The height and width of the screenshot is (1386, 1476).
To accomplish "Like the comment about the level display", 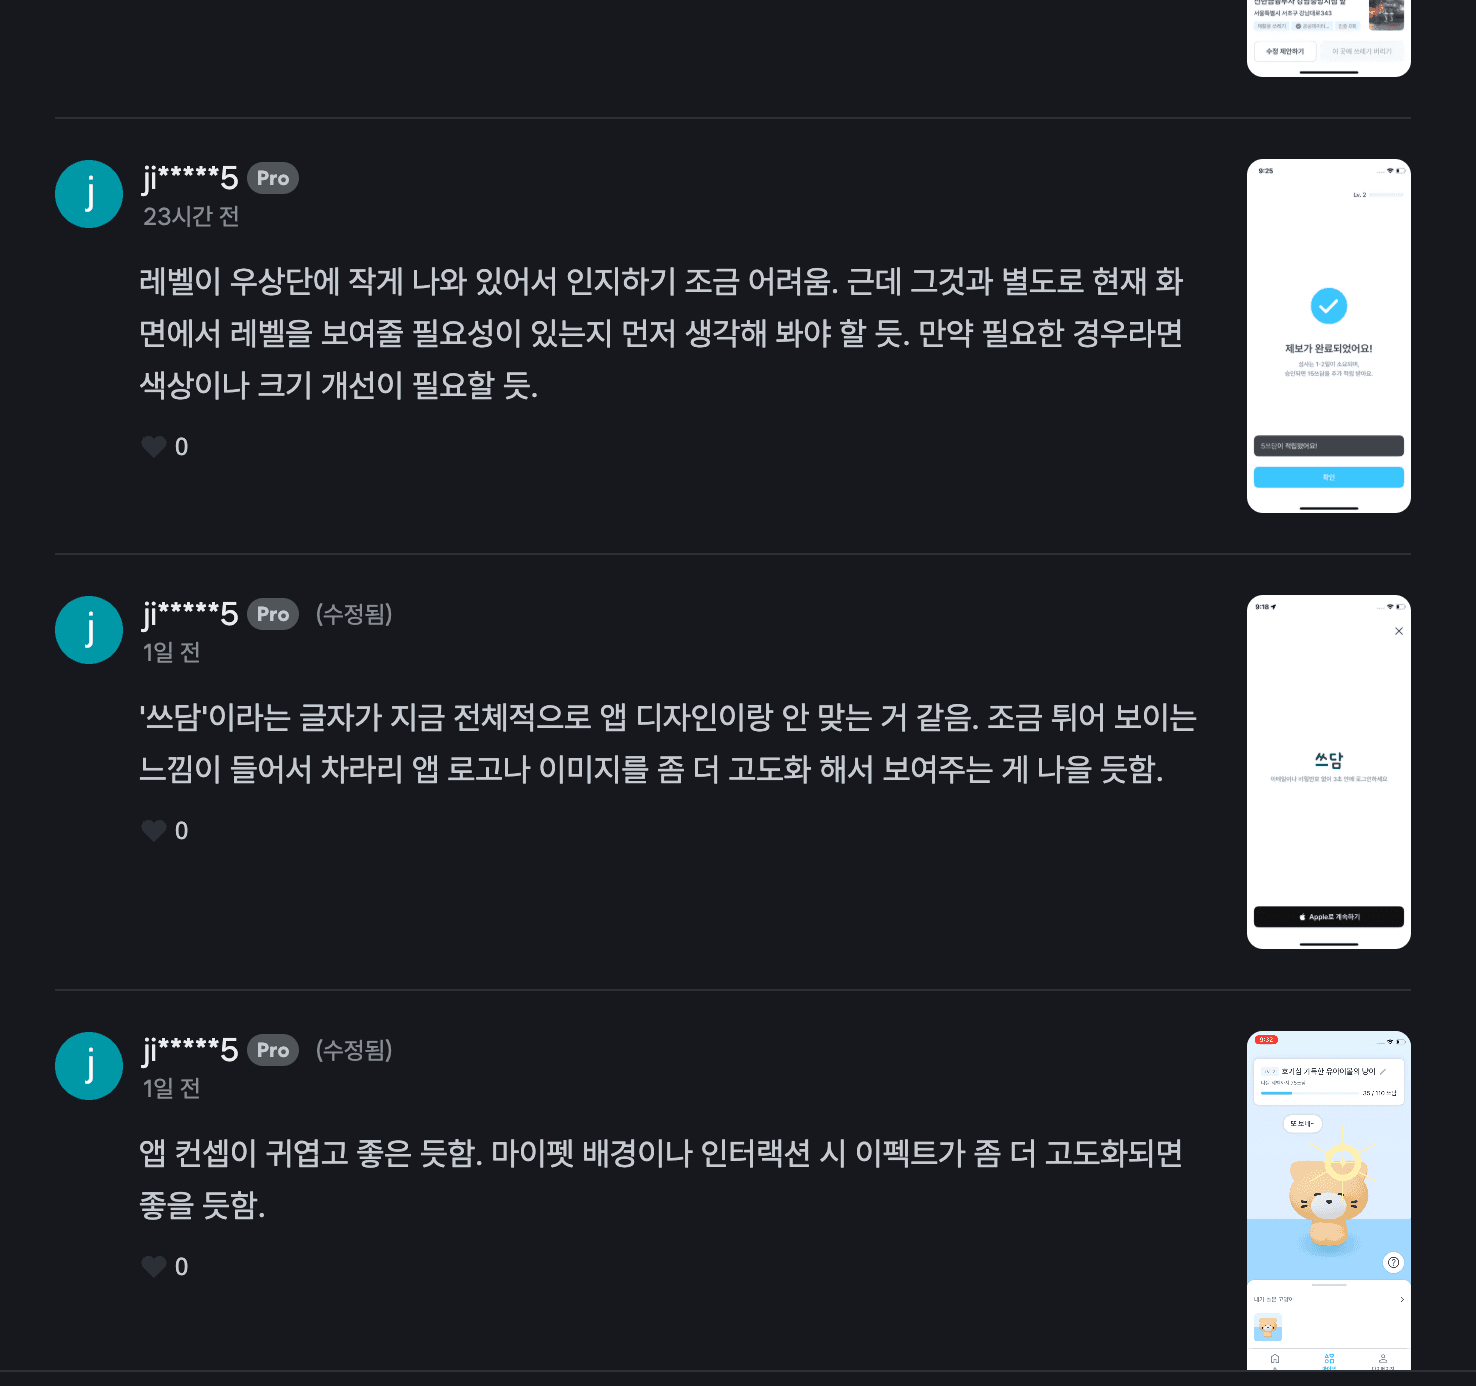I will [x=154, y=447].
